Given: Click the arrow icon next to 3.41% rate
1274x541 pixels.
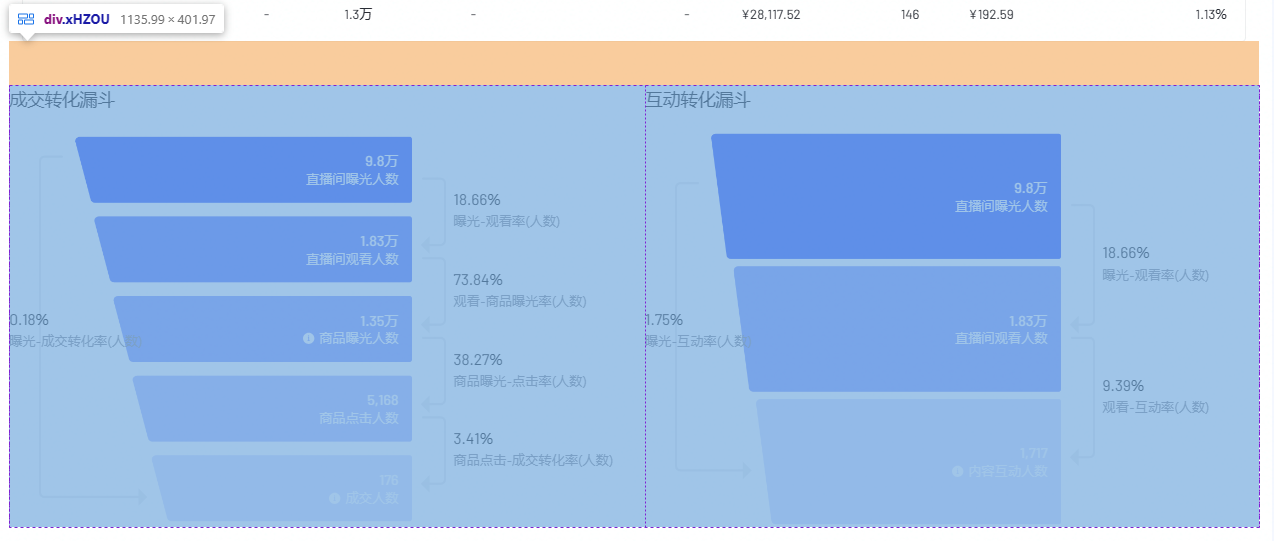Looking at the screenshot, I should (x=432, y=451).
